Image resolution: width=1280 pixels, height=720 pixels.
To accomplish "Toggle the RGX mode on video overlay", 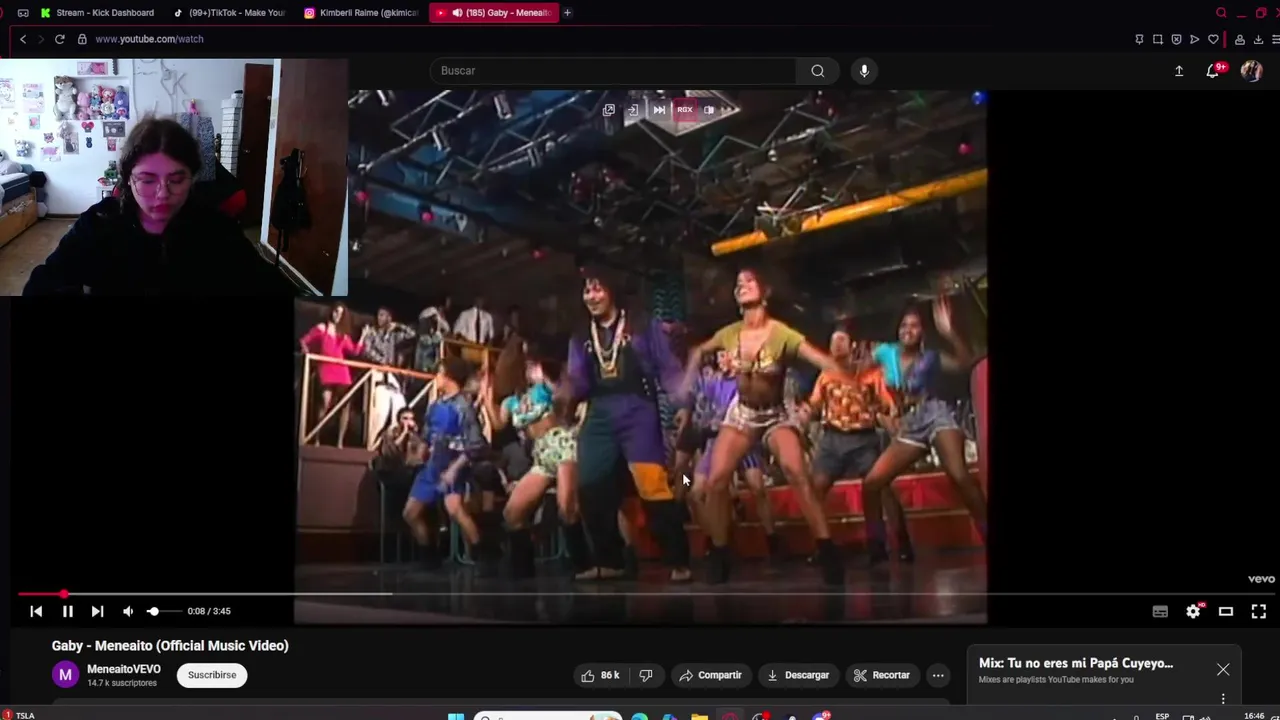I will (x=685, y=110).
